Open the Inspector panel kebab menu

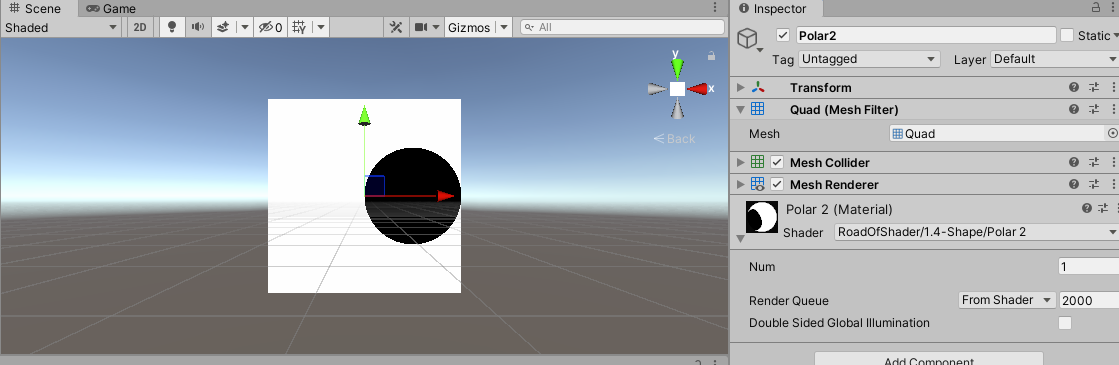1112,8
